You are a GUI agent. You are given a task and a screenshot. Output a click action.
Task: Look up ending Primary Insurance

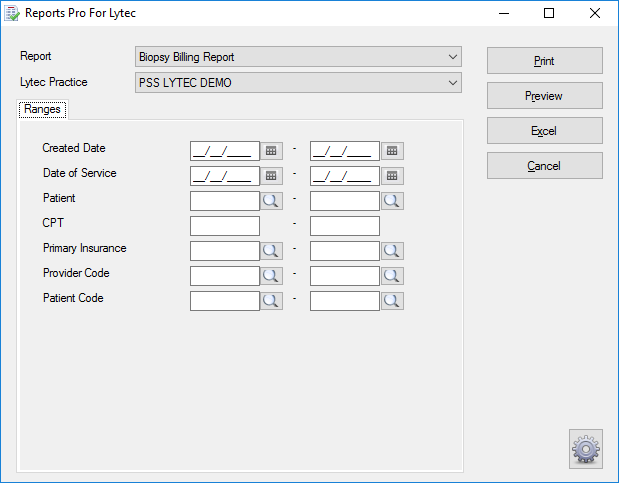pyautogui.click(x=392, y=251)
